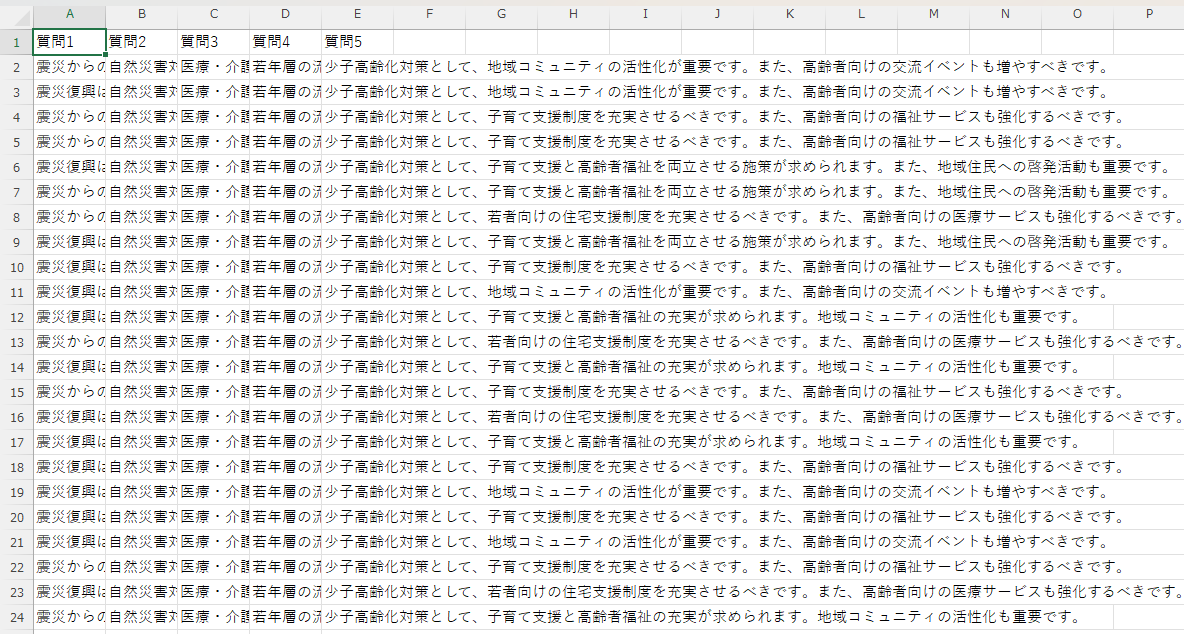Select row 12 header
This screenshot has height=634, width=1184.
point(17,316)
